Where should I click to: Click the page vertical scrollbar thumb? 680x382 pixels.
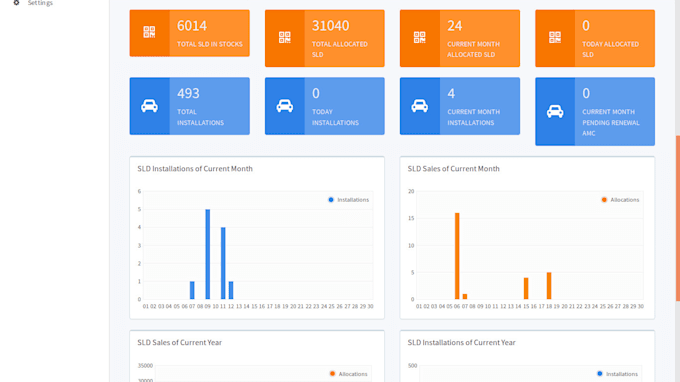coord(678,219)
